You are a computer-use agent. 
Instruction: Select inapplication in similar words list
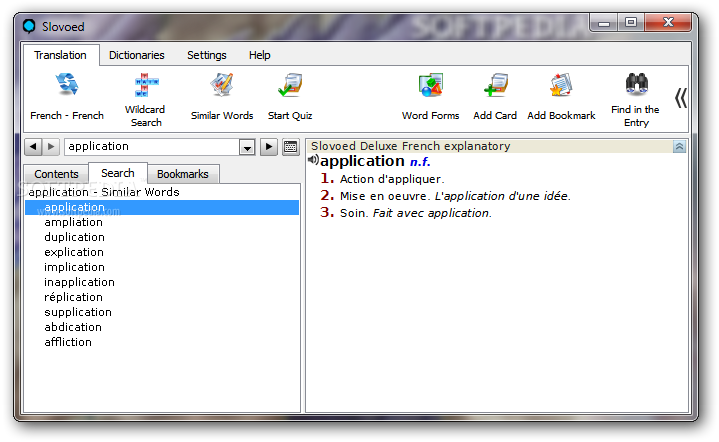(x=79, y=282)
